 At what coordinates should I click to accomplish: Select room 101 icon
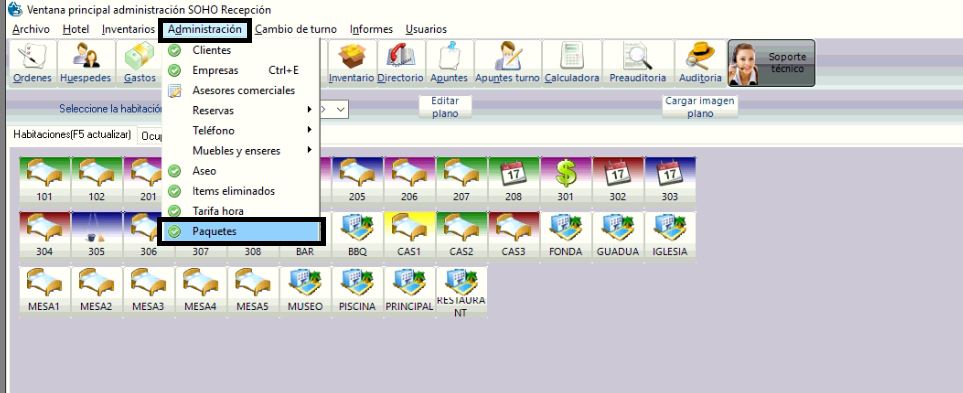(x=44, y=181)
